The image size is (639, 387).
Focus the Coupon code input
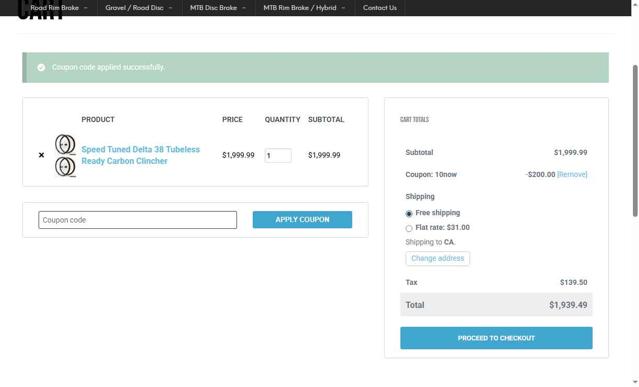pos(137,220)
